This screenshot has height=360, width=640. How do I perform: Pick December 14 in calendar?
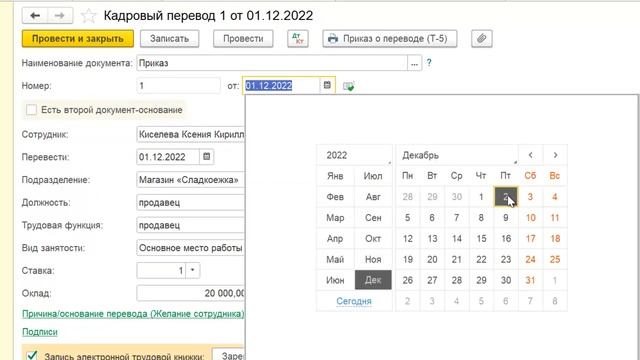(457, 238)
